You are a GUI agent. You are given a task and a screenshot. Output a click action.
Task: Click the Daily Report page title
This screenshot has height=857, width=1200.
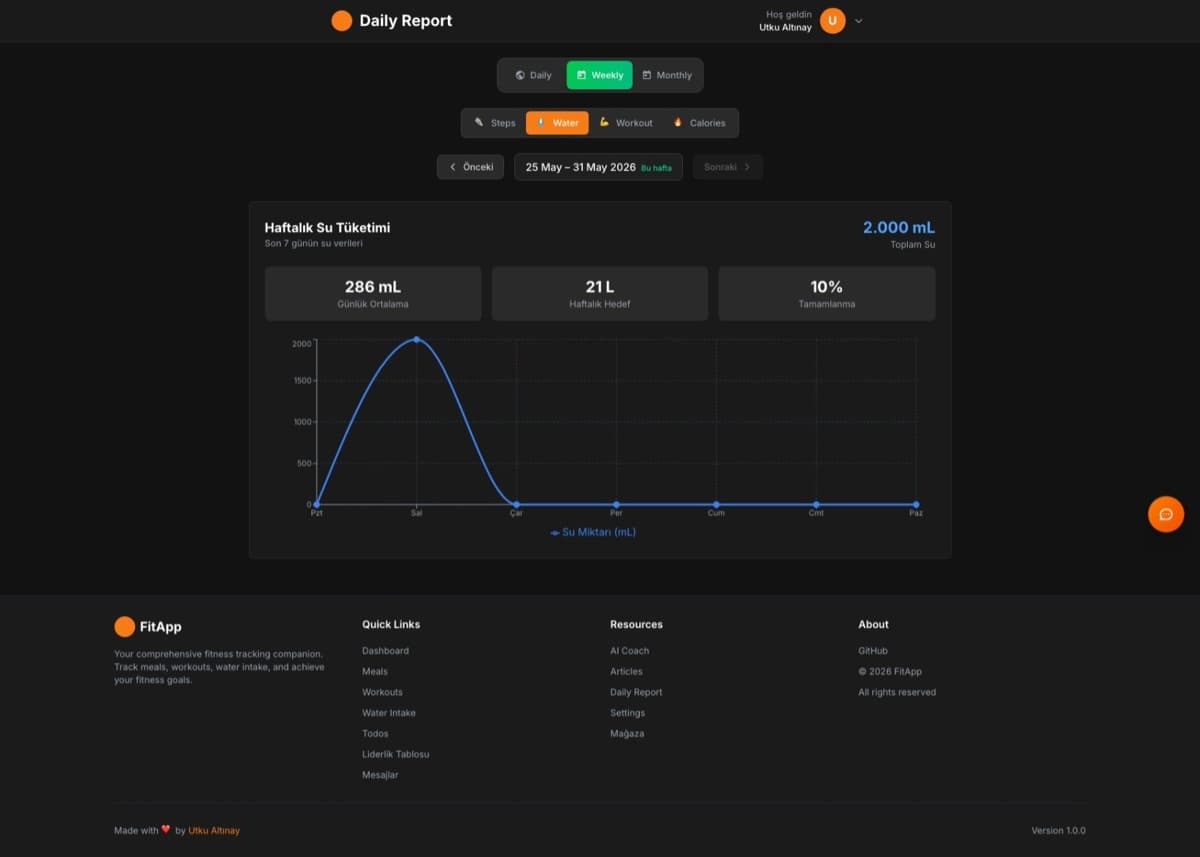[x=406, y=20]
